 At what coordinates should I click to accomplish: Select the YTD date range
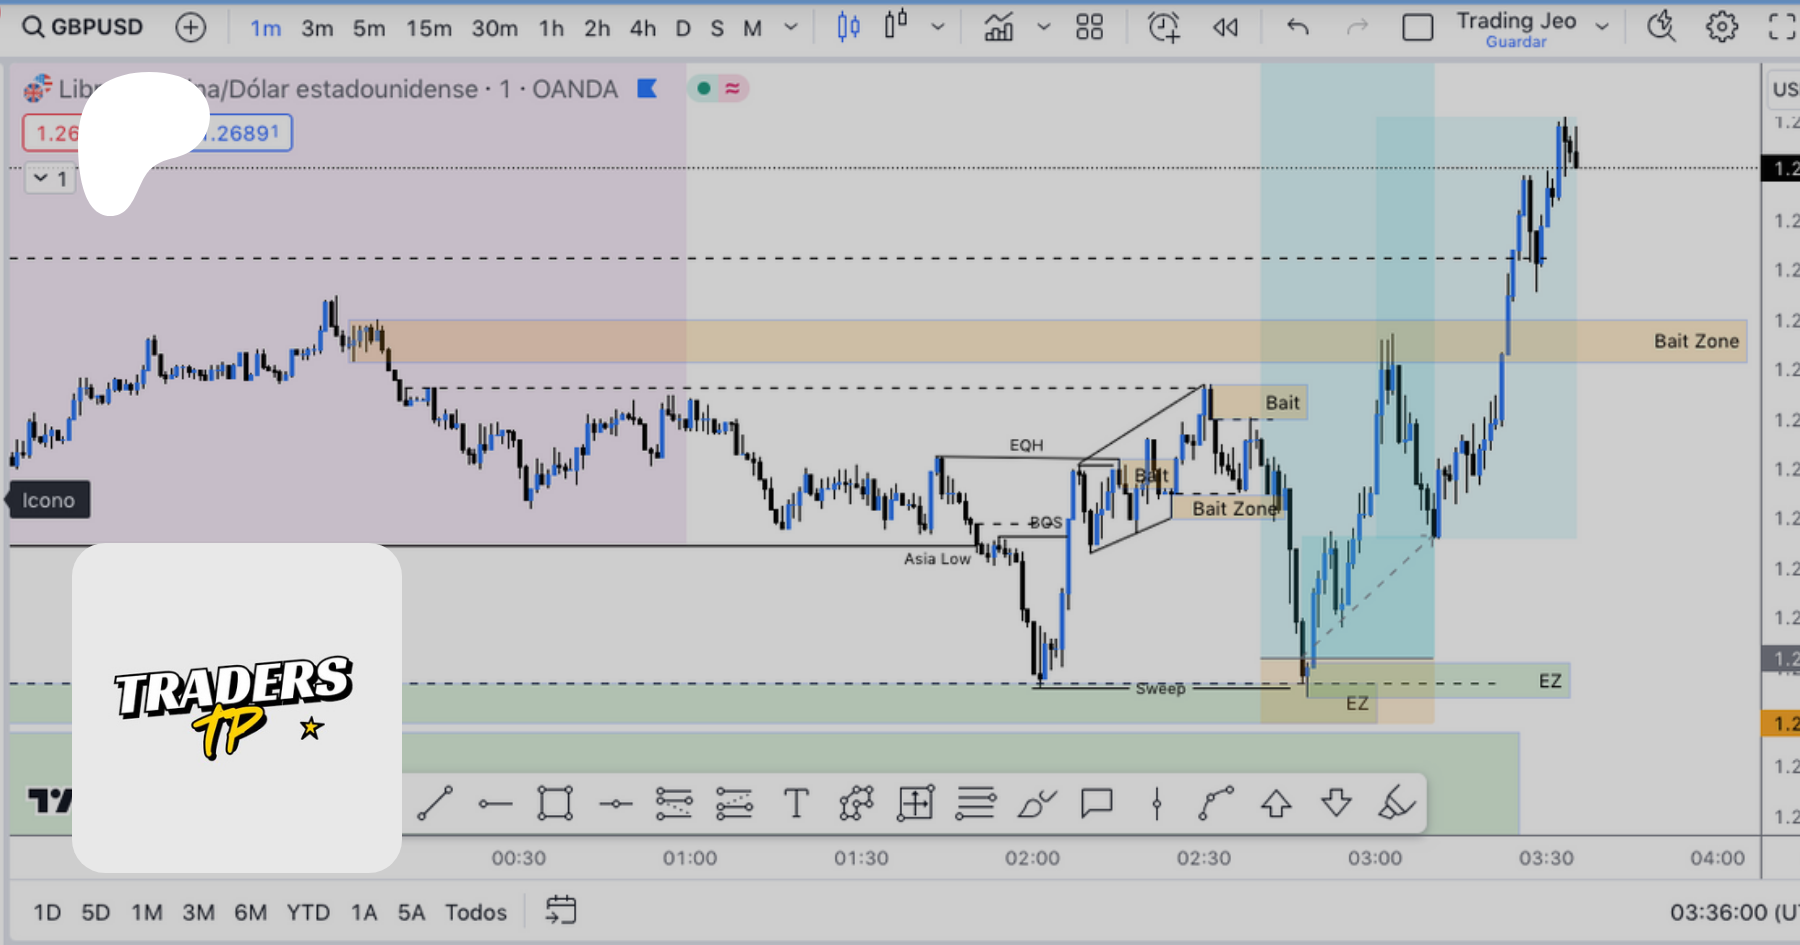pyautogui.click(x=308, y=912)
